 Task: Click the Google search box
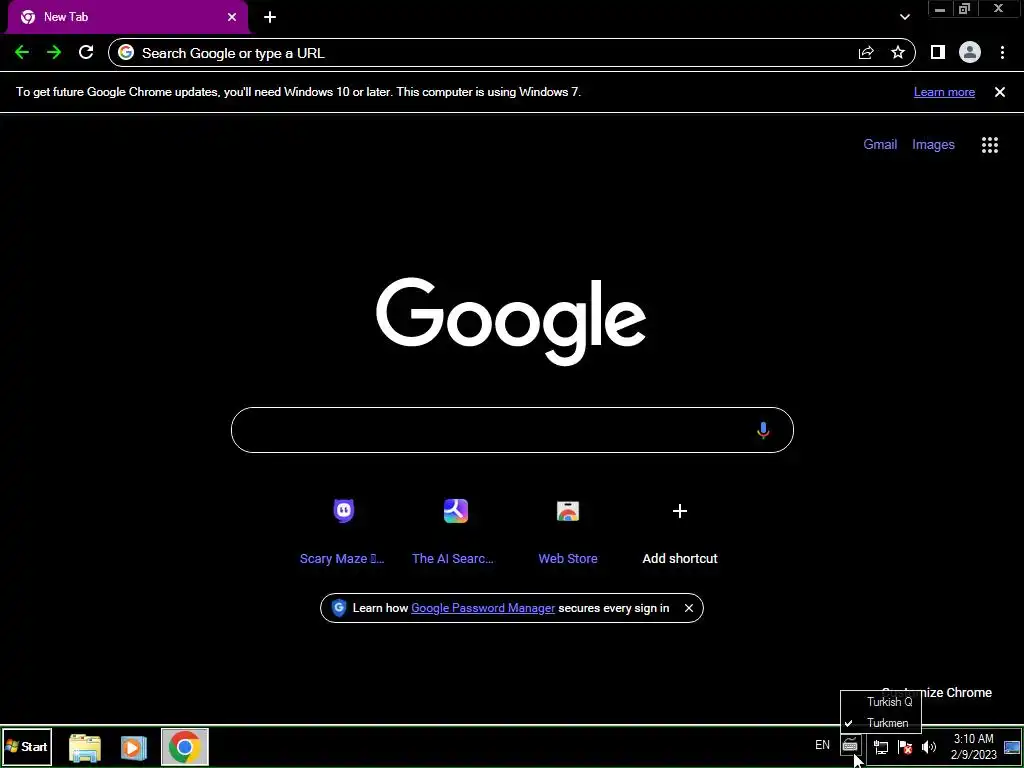(512, 430)
